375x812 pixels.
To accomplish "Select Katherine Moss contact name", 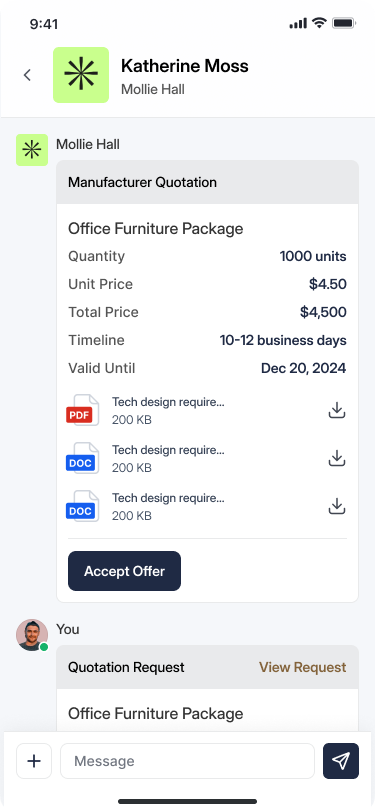I will coord(185,66).
